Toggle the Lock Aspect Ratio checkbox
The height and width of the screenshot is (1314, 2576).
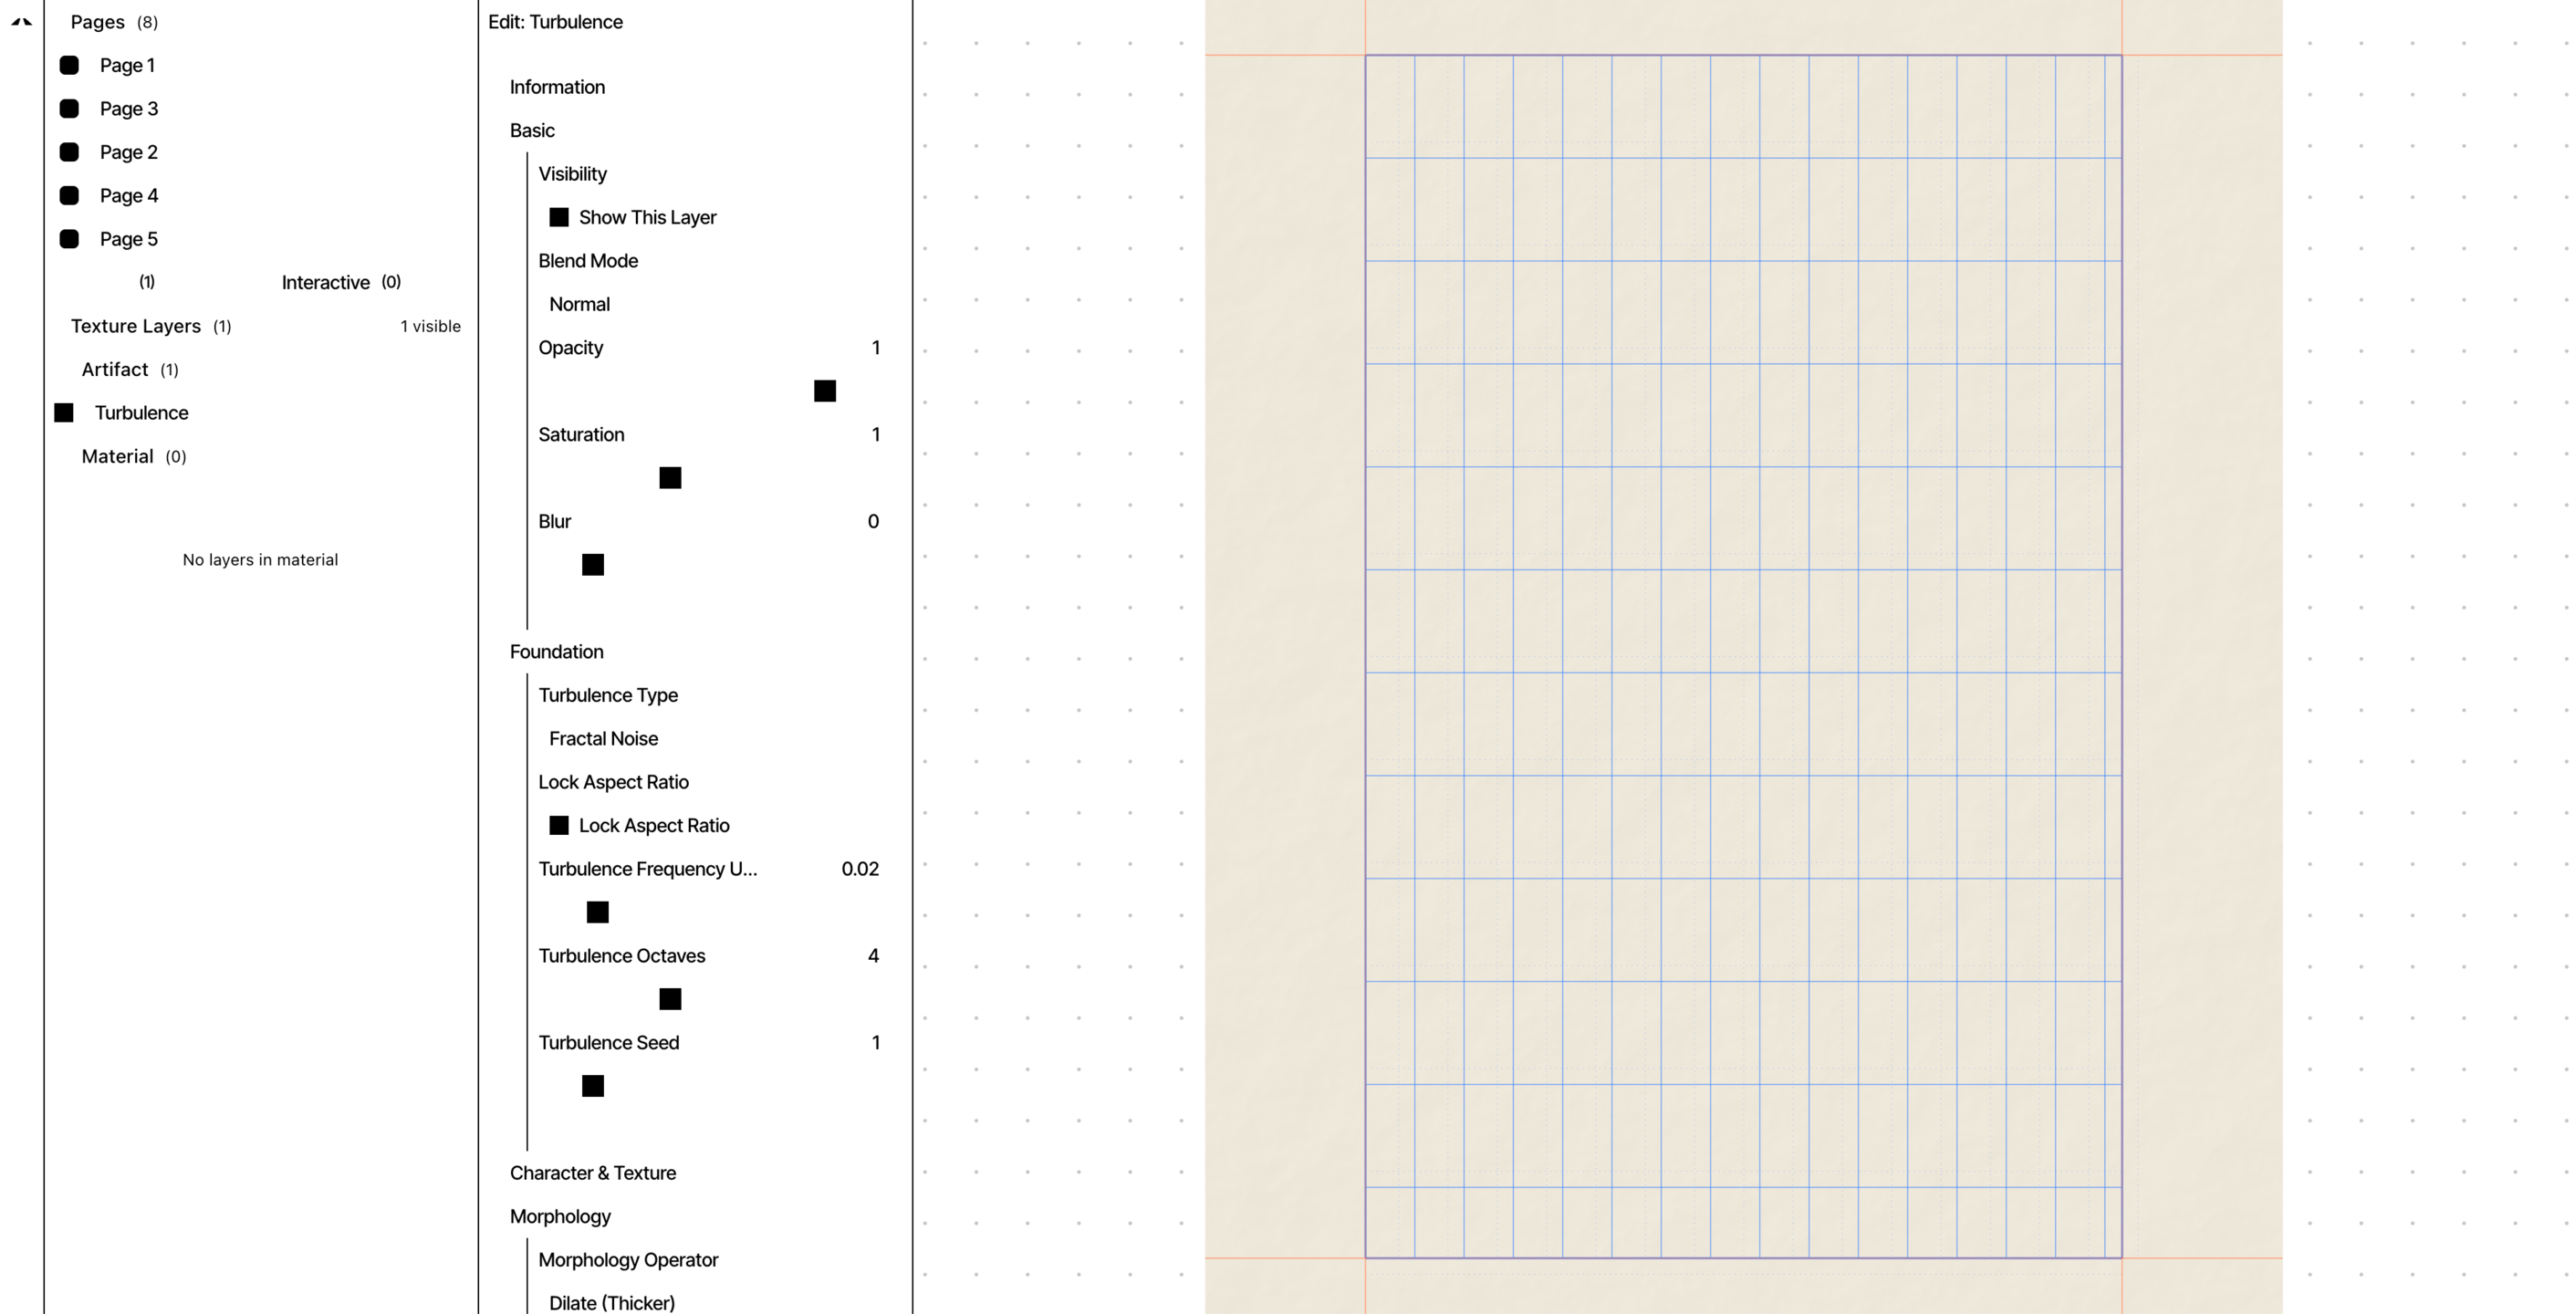pyautogui.click(x=559, y=825)
